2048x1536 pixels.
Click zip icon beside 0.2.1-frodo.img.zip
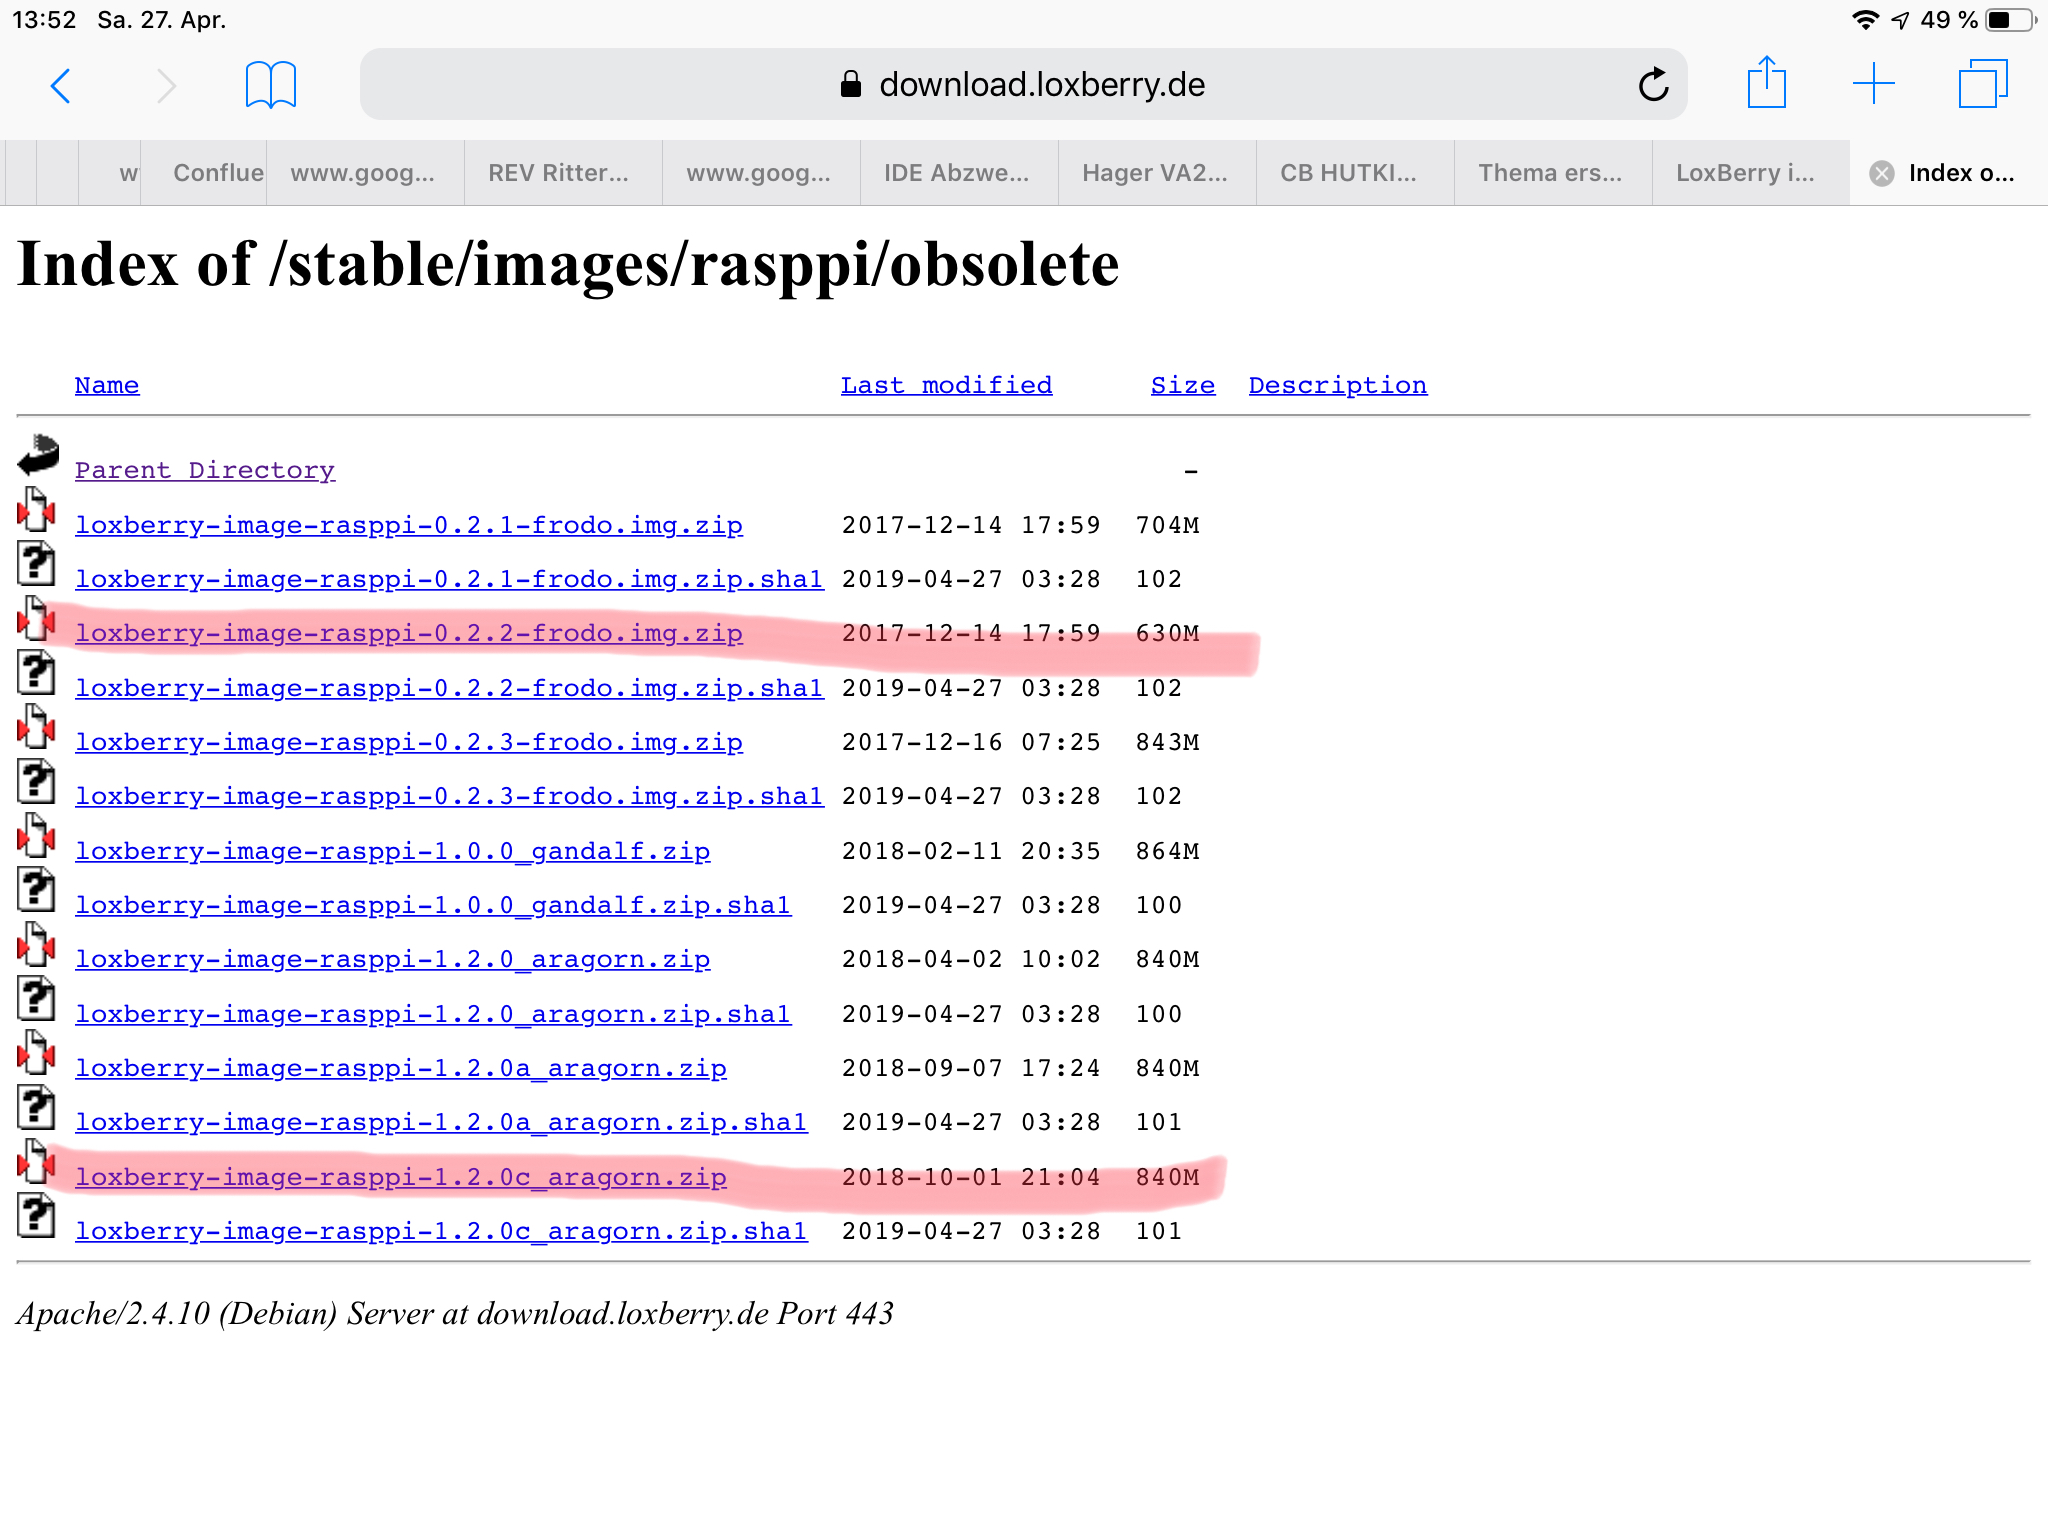36,510
